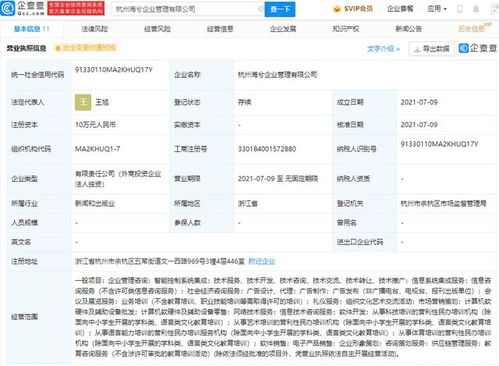Select the company name cell text
The image size is (499, 366).
[277, 75]
